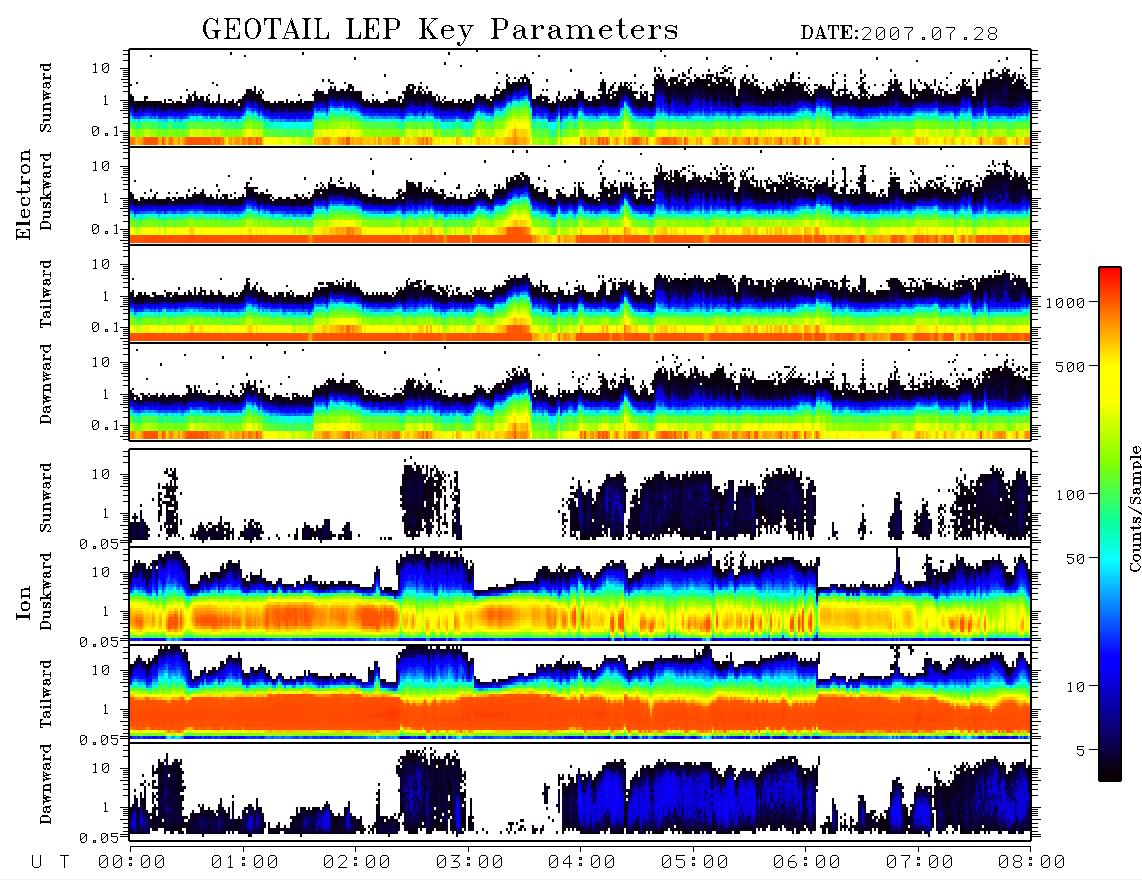Select the Ion Dawnward panel label
The height and width of the screenshot is (880, 1142).
(x=46, y=784)
